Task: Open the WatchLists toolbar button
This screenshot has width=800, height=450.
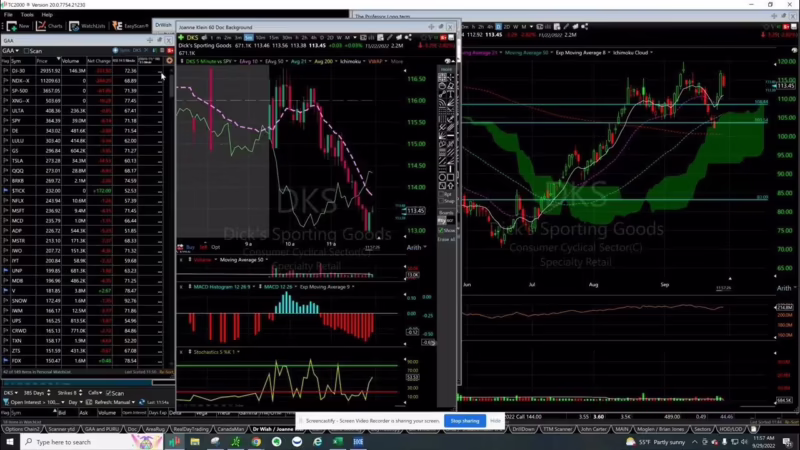Action: [87, 26]
